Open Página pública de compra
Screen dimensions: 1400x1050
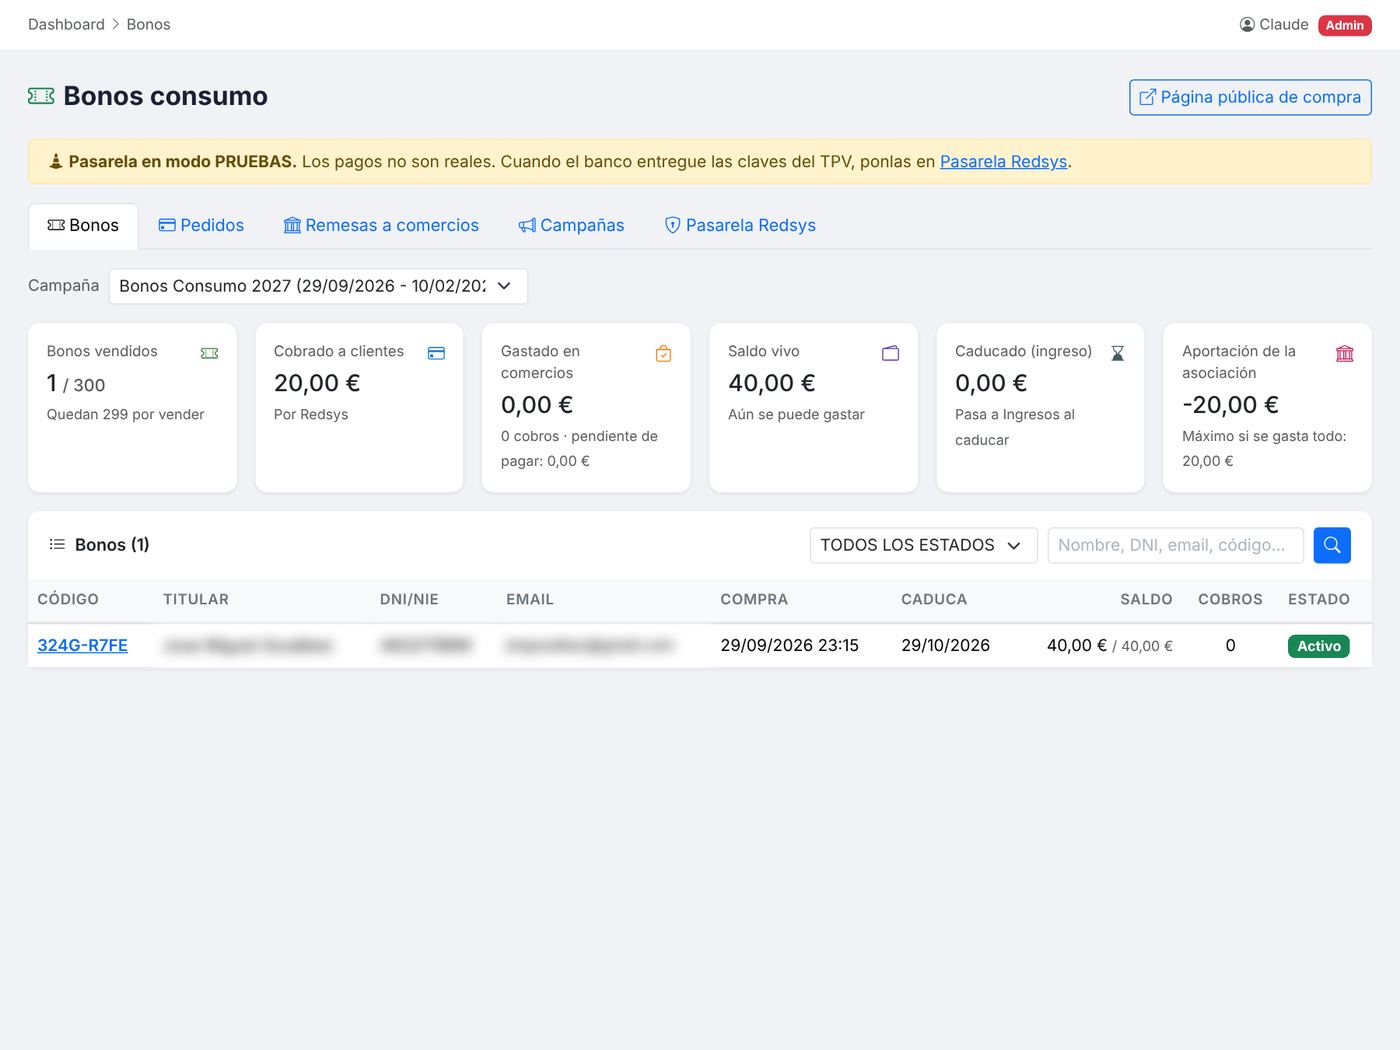(1250, 97)
